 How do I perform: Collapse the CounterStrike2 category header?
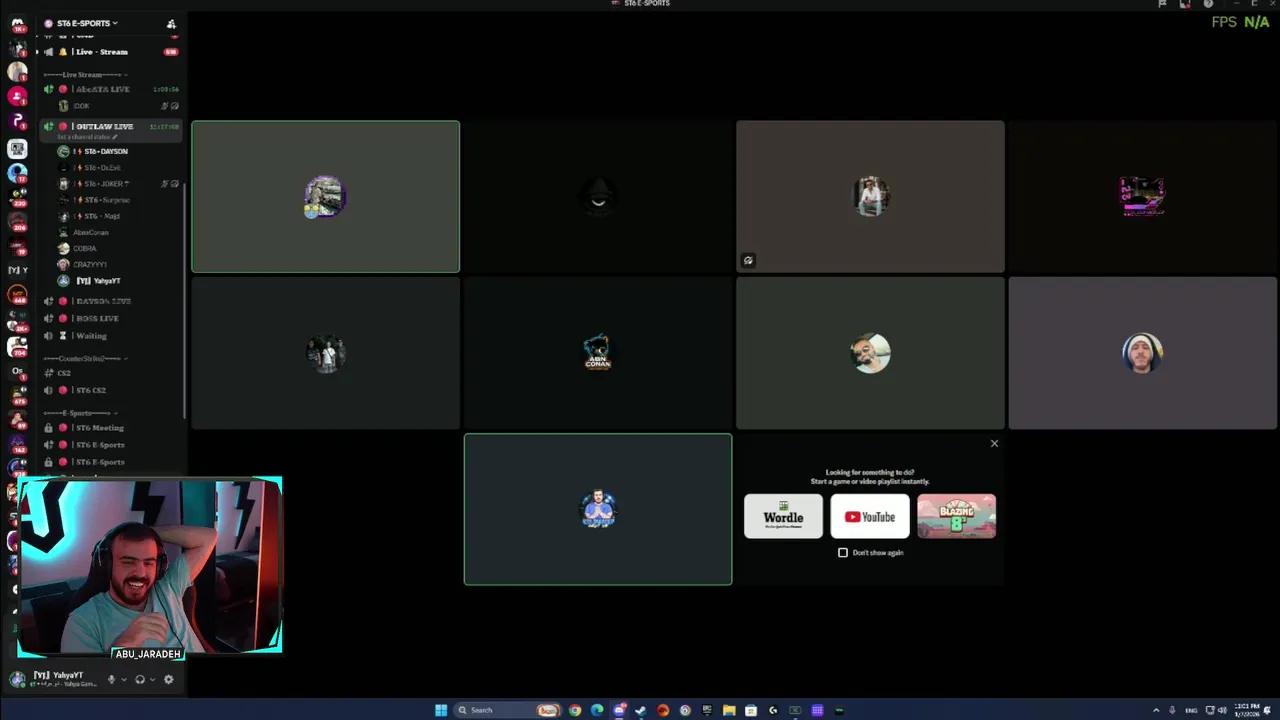pyautogui.click(x=85, y=358)
